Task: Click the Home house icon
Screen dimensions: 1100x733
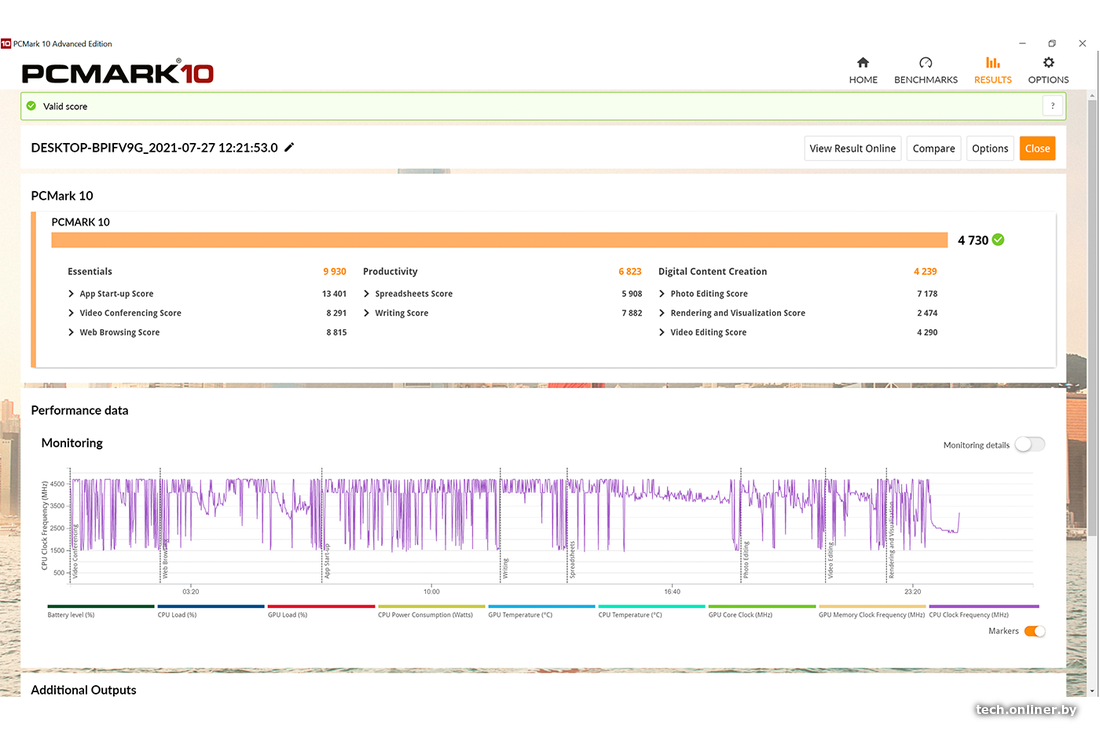Action: (x=863, y=62)
